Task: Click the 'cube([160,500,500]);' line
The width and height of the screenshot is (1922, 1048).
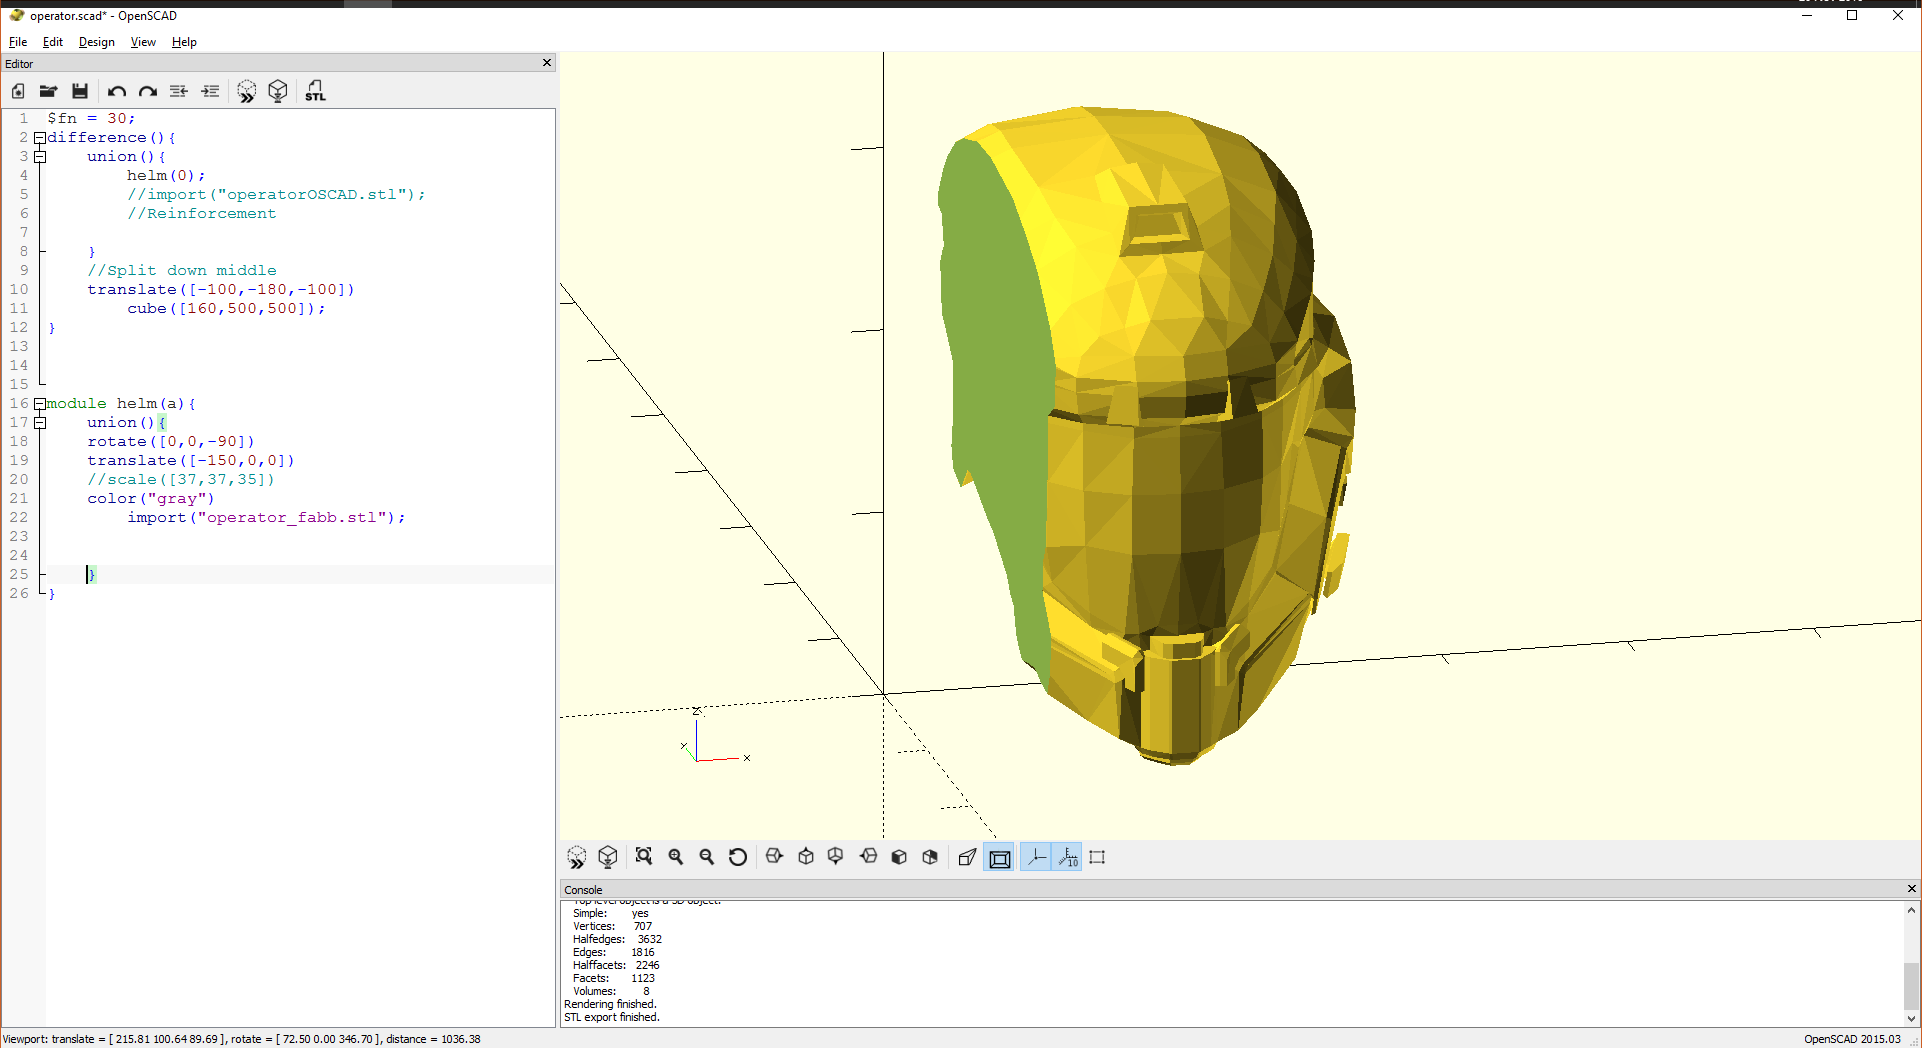Action: [226, 308]
